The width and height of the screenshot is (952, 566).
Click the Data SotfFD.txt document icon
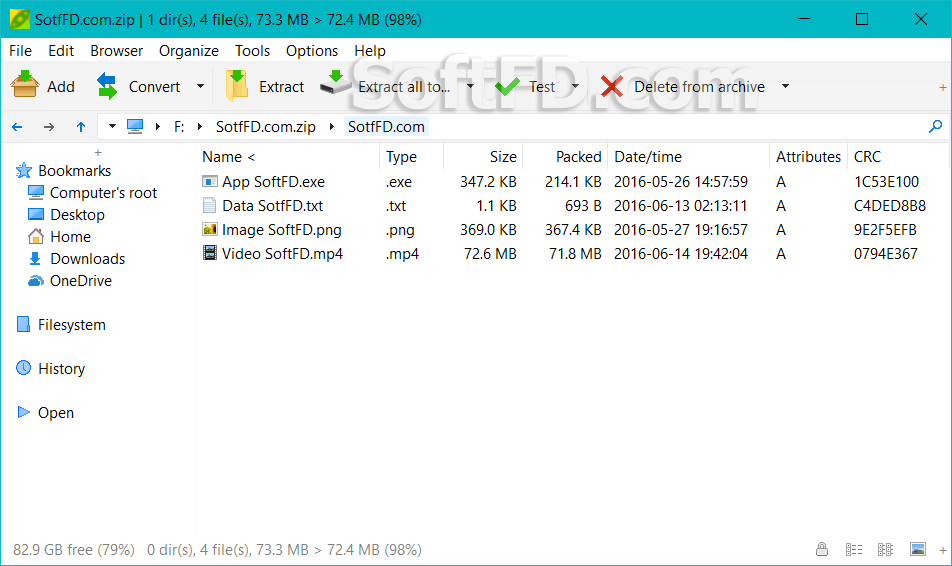click(209, 205)
